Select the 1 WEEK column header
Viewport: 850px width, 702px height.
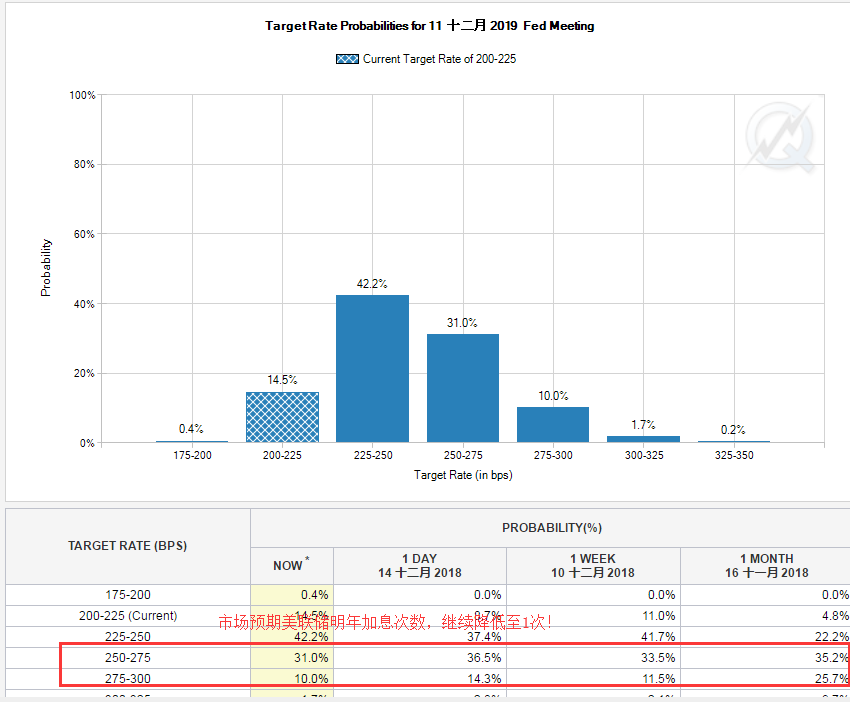coord(593,565)
